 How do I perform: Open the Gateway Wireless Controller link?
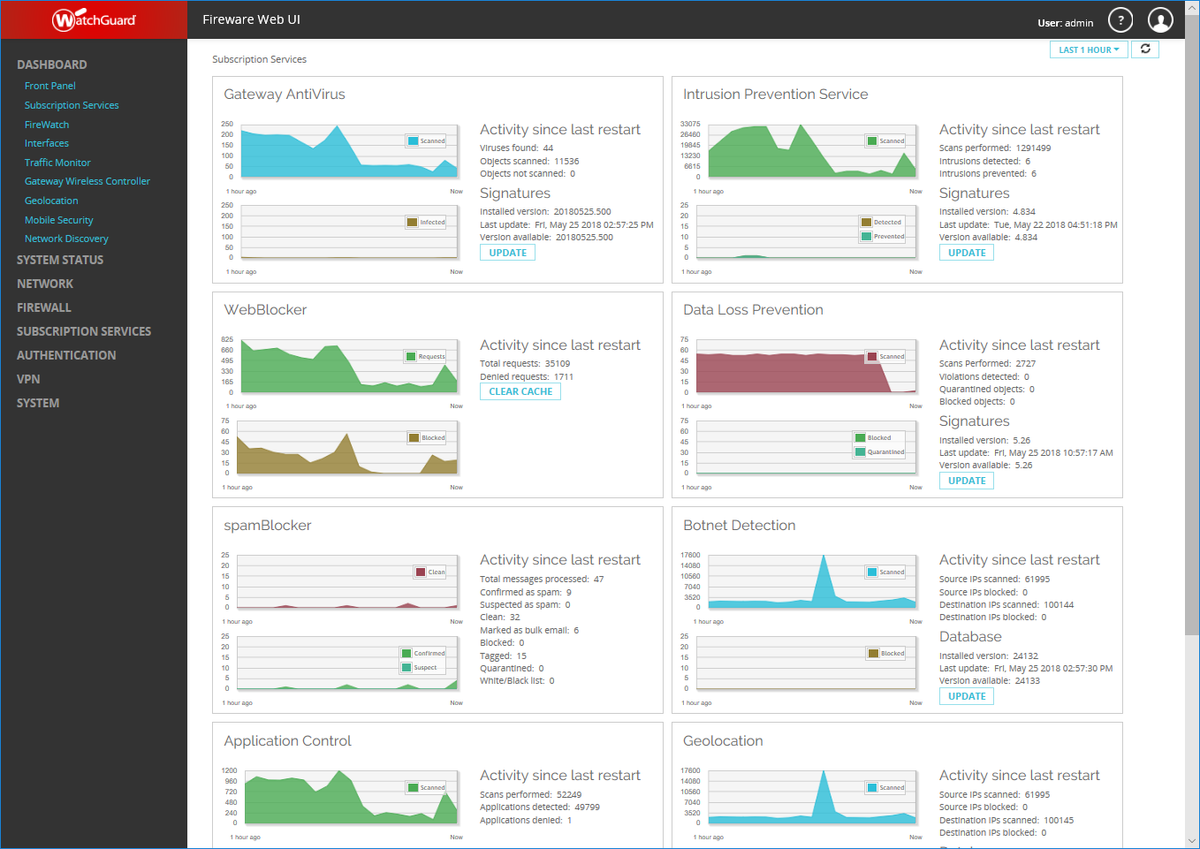88,181
